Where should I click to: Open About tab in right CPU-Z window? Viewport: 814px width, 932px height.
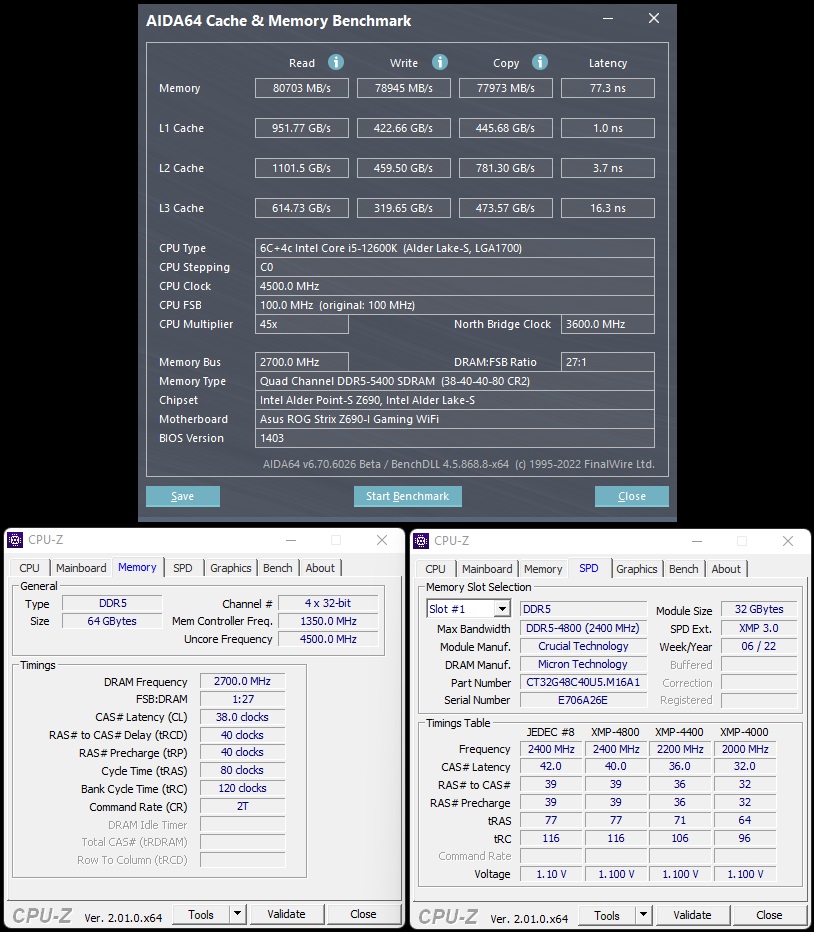(x=726, y=569)
